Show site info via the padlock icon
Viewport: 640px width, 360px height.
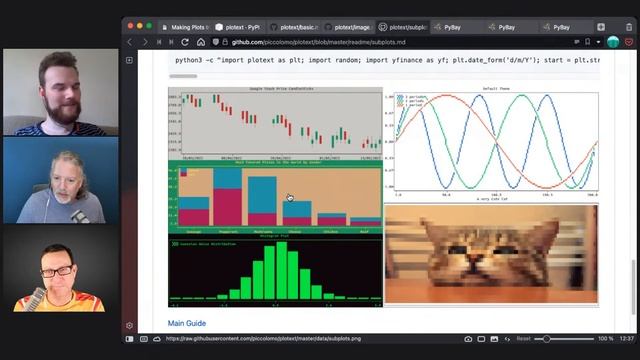pyautogui.click(x=225, y=42)
